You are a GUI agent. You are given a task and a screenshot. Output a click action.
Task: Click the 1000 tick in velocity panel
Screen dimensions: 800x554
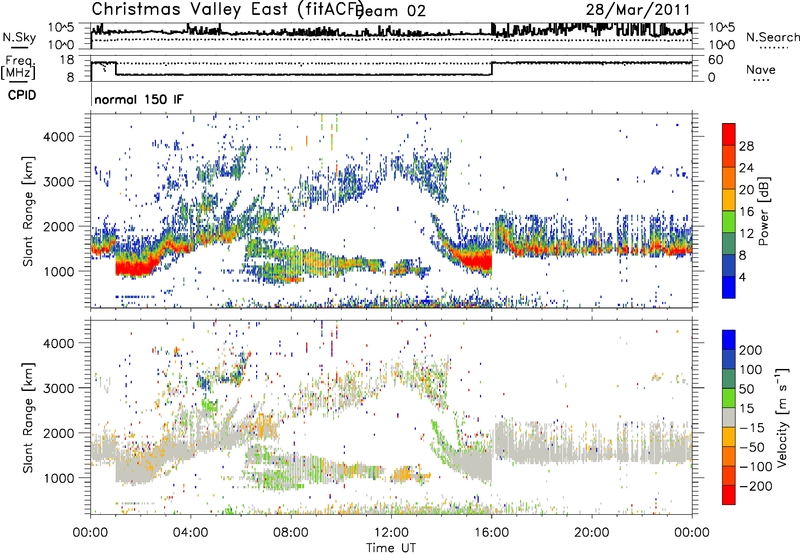tap(59, 478)
